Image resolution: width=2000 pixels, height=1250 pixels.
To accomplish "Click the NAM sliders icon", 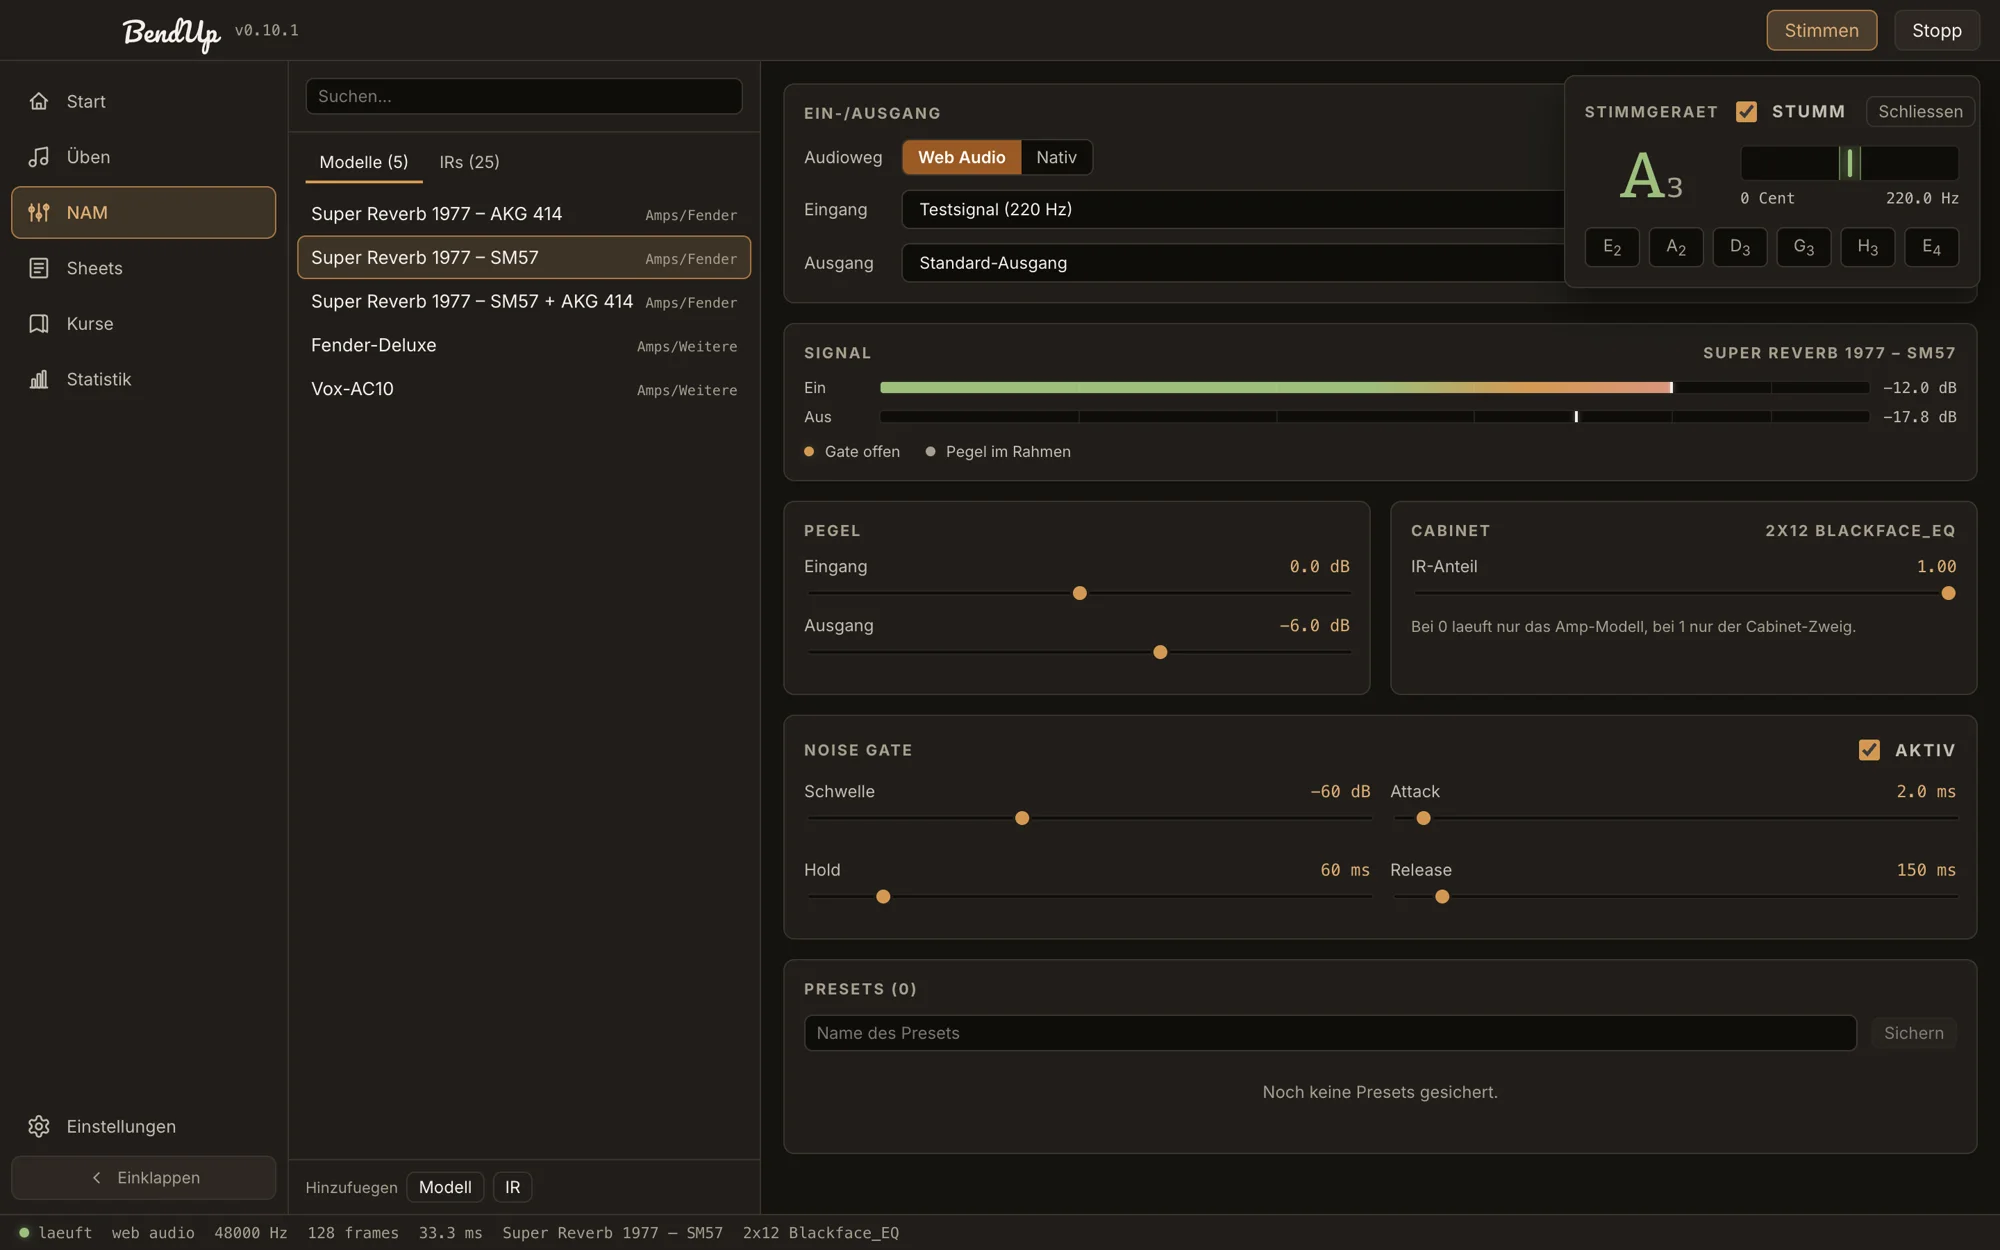I will [39, 212].
